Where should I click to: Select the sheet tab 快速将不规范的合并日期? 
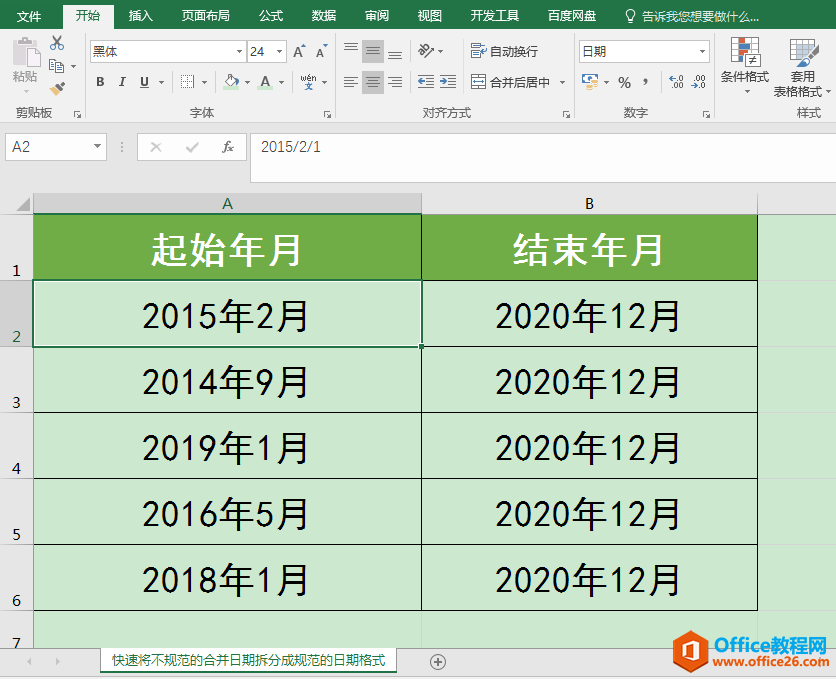coord(248,660)
